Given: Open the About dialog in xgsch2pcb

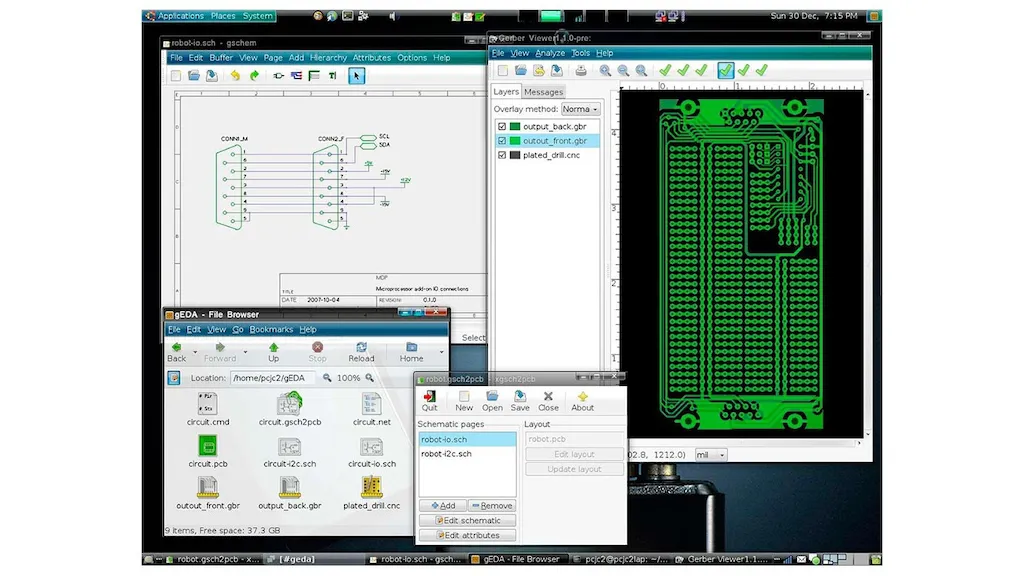Looking at the screenshot, I should tap(583, 401).
